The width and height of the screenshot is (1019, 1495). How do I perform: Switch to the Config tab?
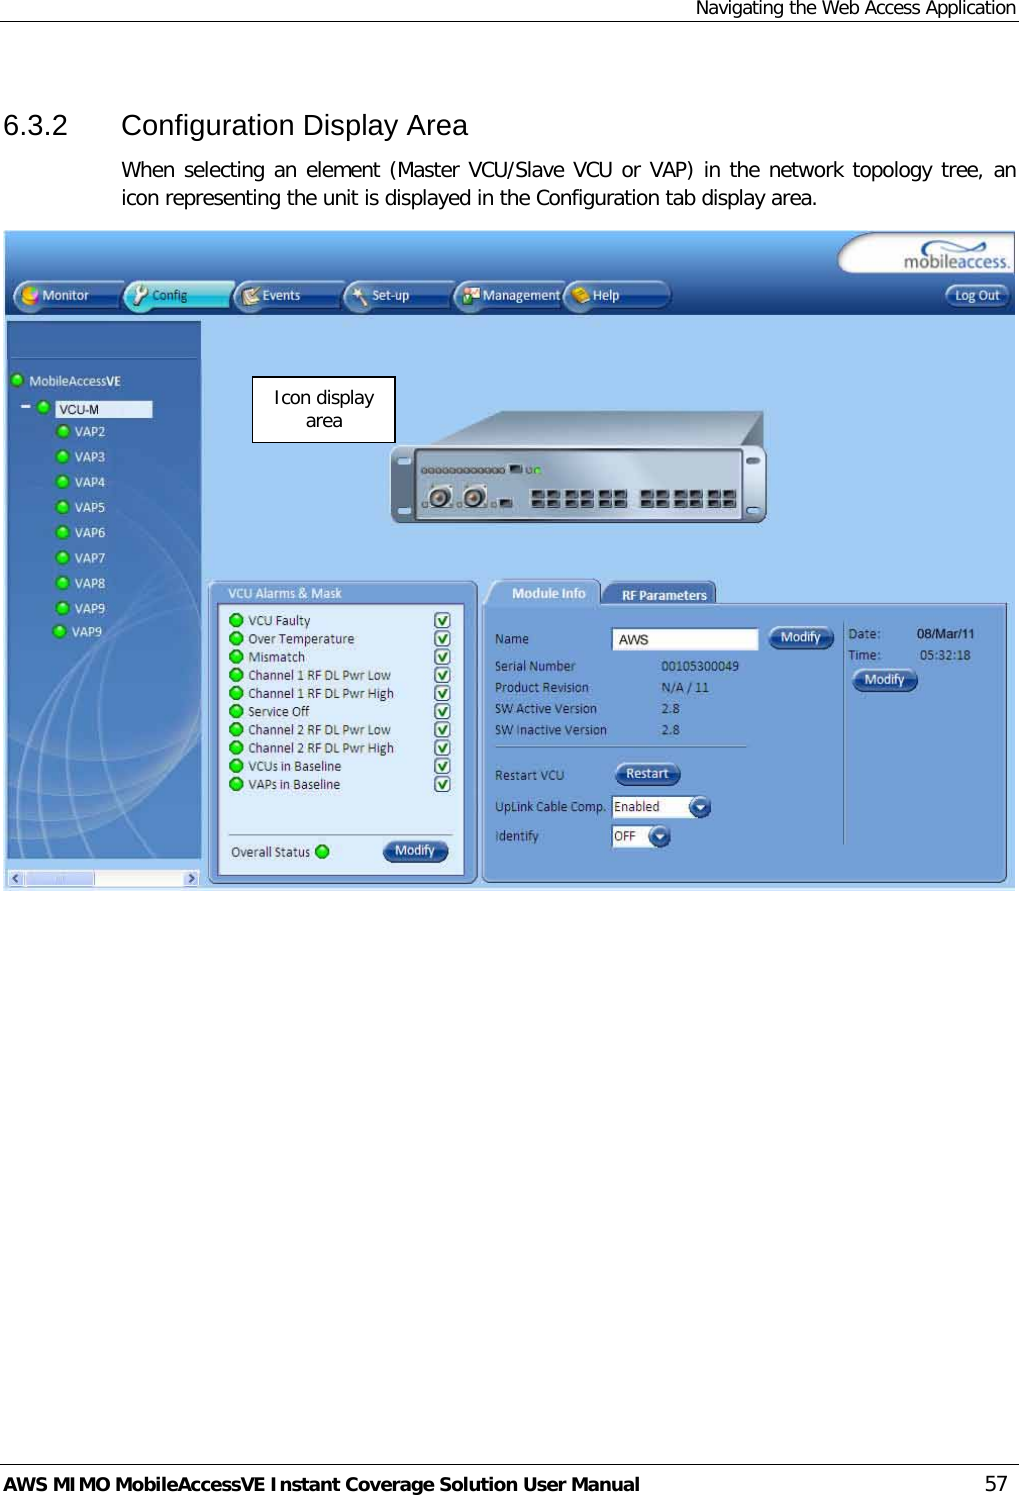pos(177,296)
